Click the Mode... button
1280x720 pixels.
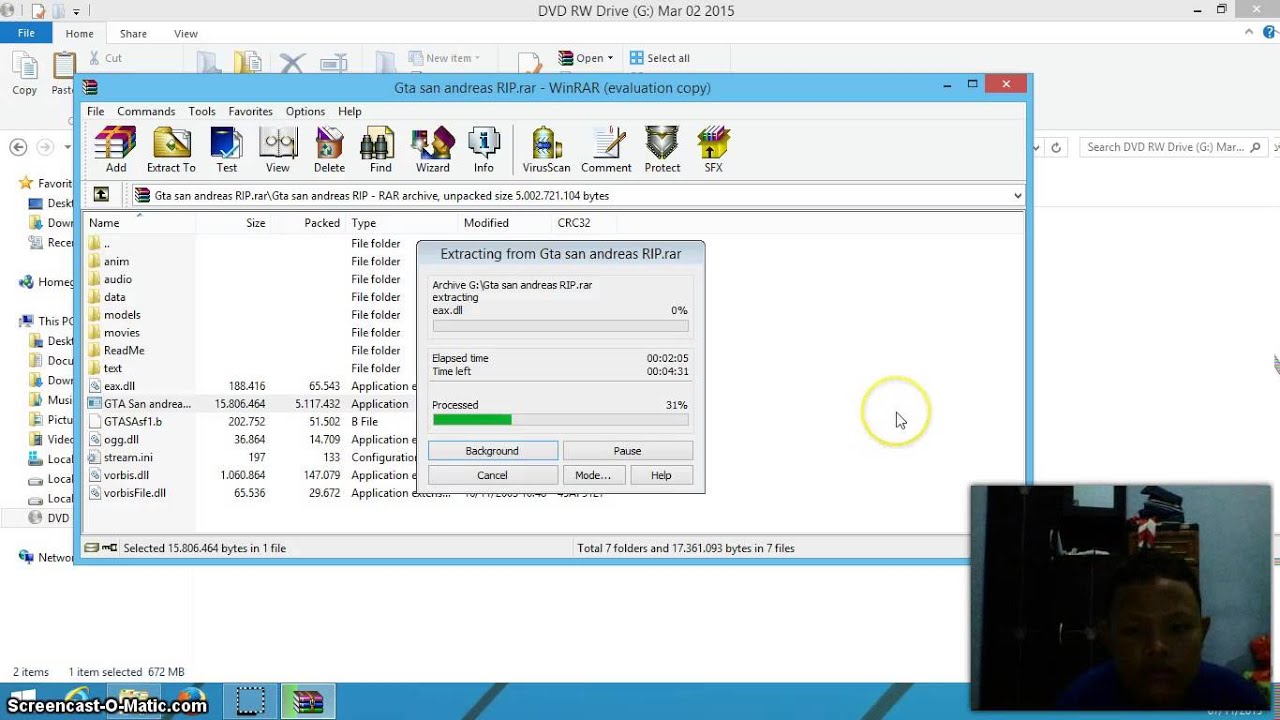pos(592,475)
